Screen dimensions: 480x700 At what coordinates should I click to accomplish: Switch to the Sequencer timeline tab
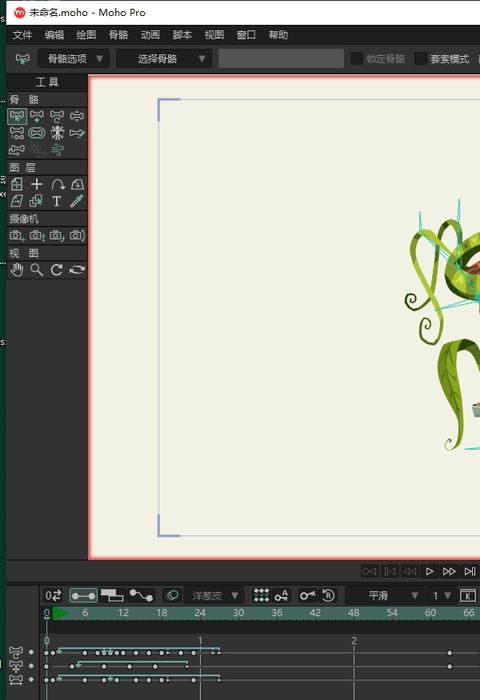click(x=112, y=596)
